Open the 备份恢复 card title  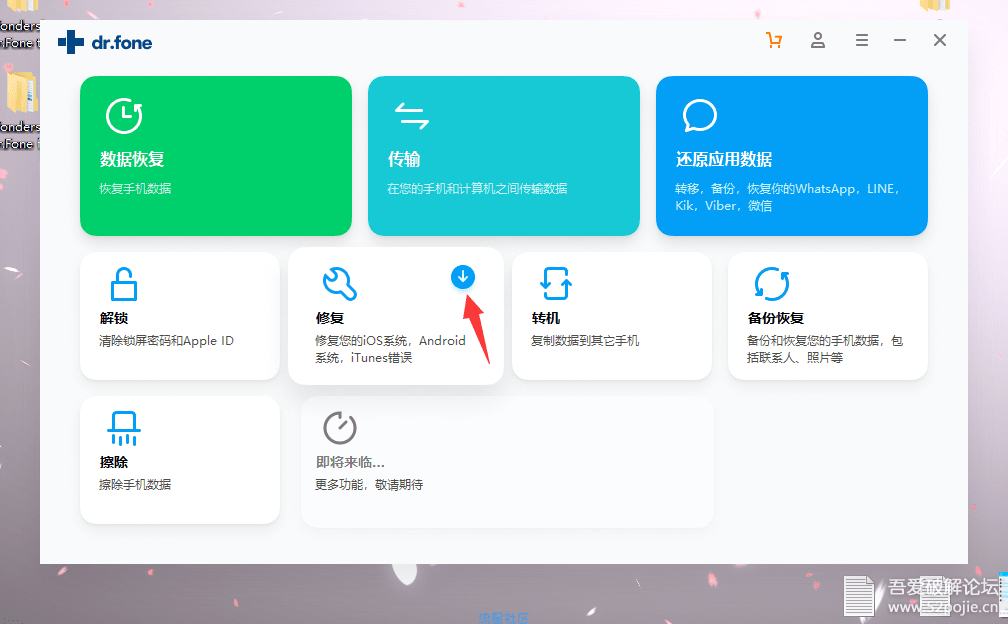coord(776,318)
